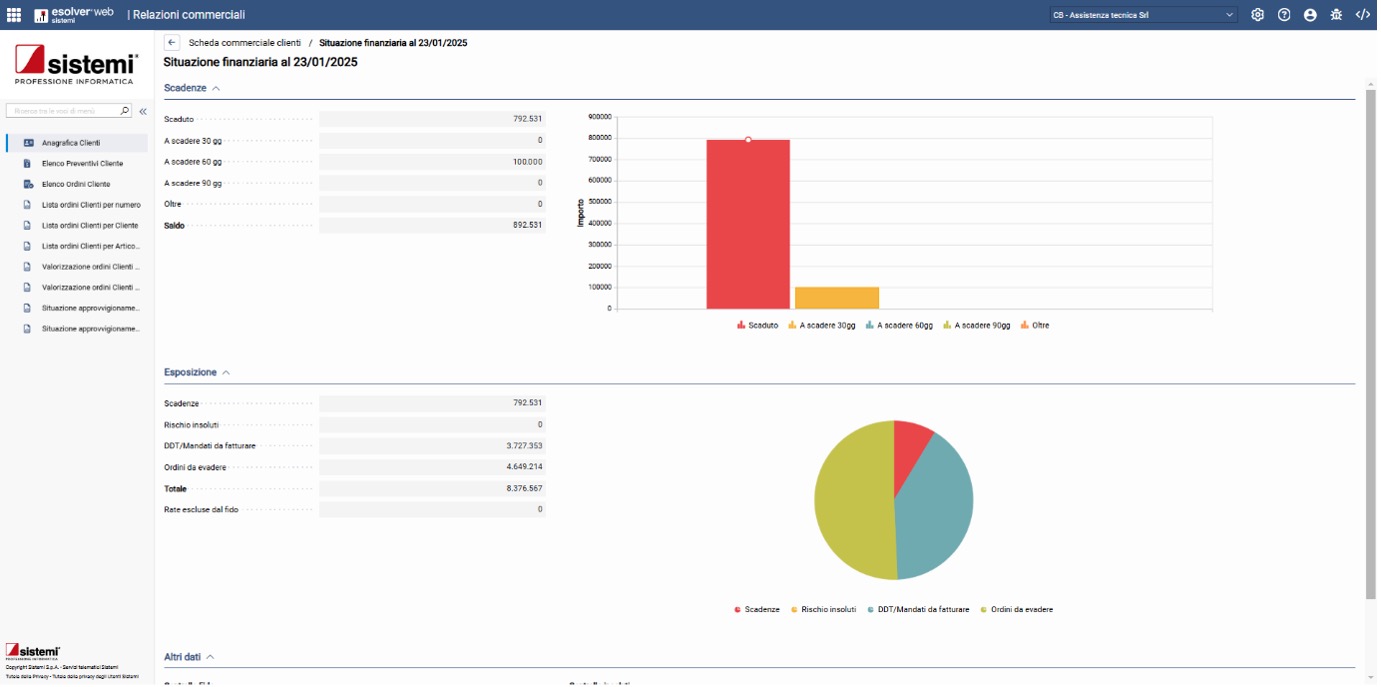Viewport: 1381px width, 687px height.
Task: Click the bug report icon
Action: point(1336,15)
